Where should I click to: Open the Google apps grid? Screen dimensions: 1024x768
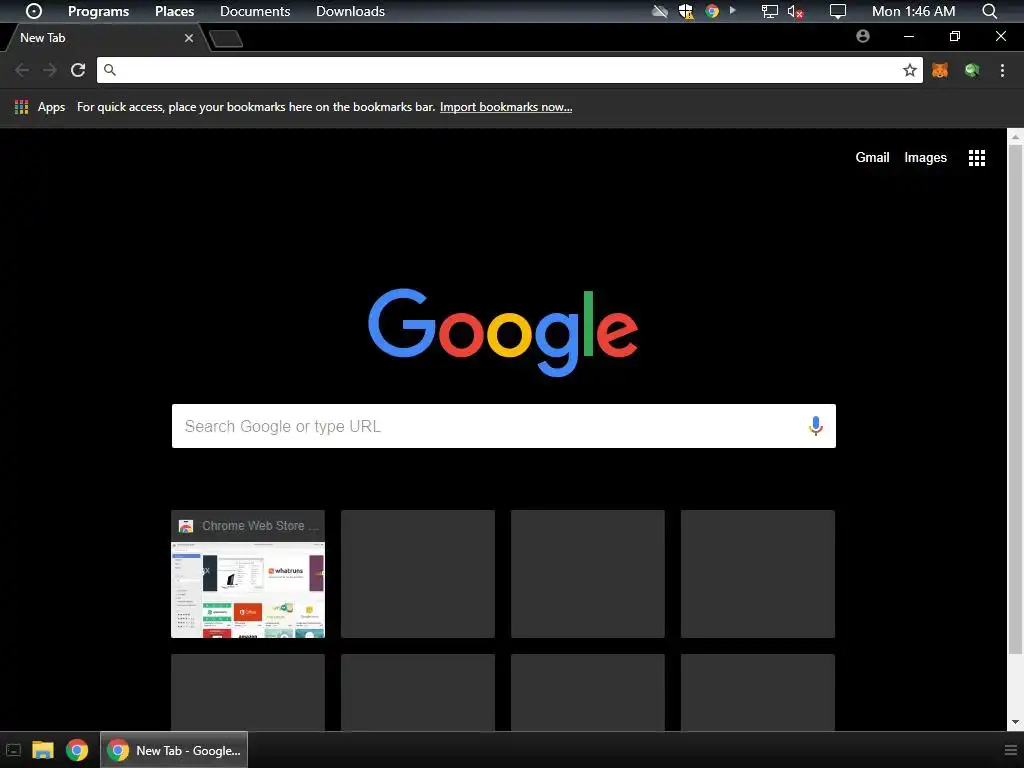coord(977,157)
